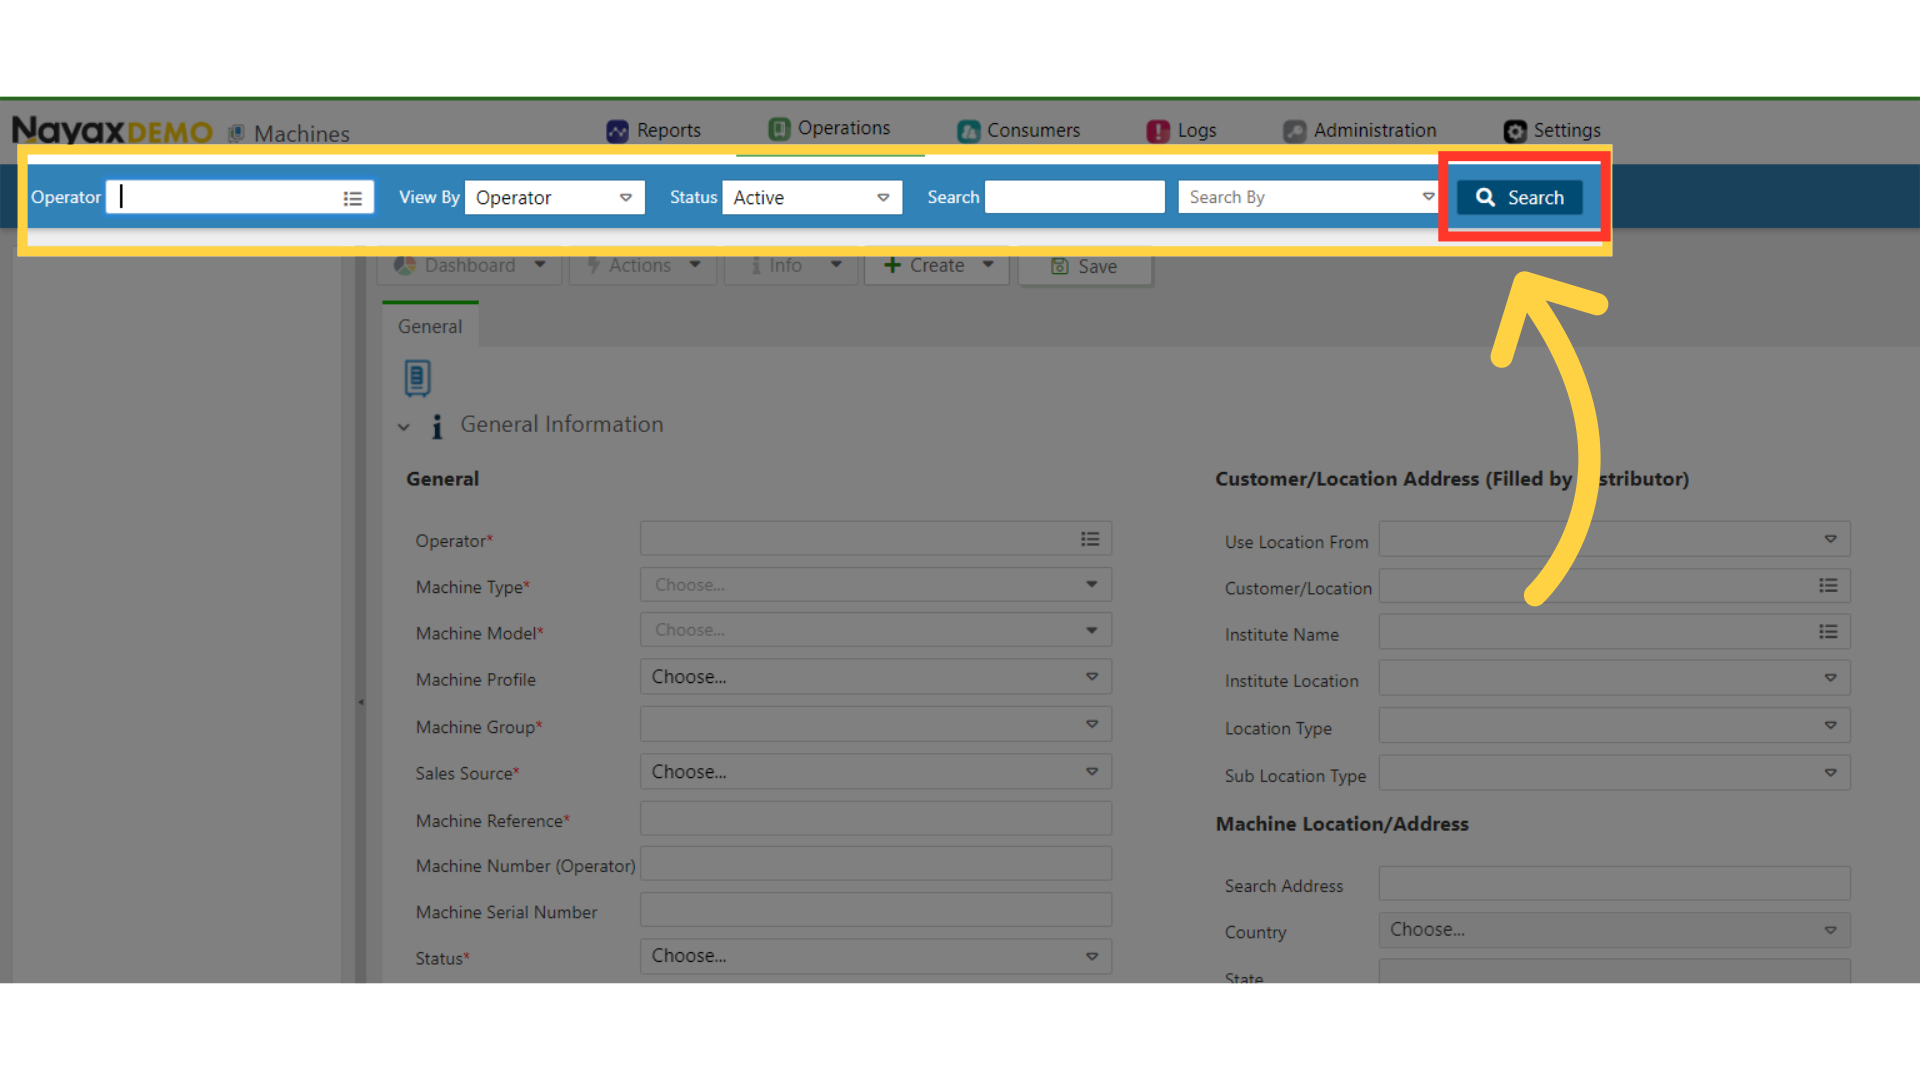This screenshot has width=1920, height=1080.
Task: Click the General Information info icon
Action: pos(437,427)
